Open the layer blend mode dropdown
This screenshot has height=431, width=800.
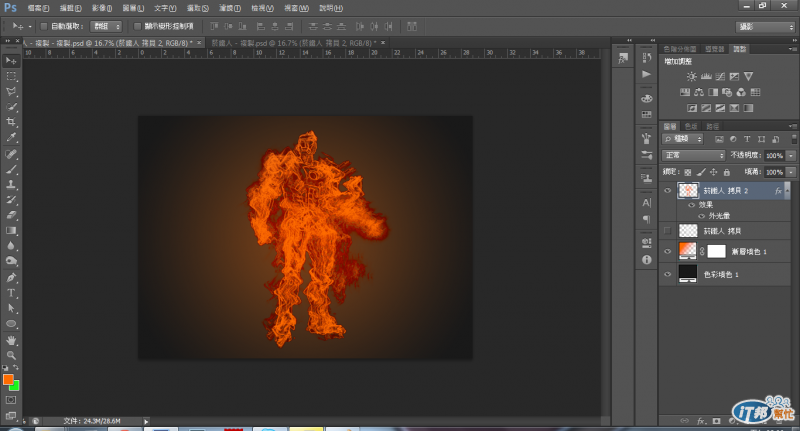(x=693, y=155)
